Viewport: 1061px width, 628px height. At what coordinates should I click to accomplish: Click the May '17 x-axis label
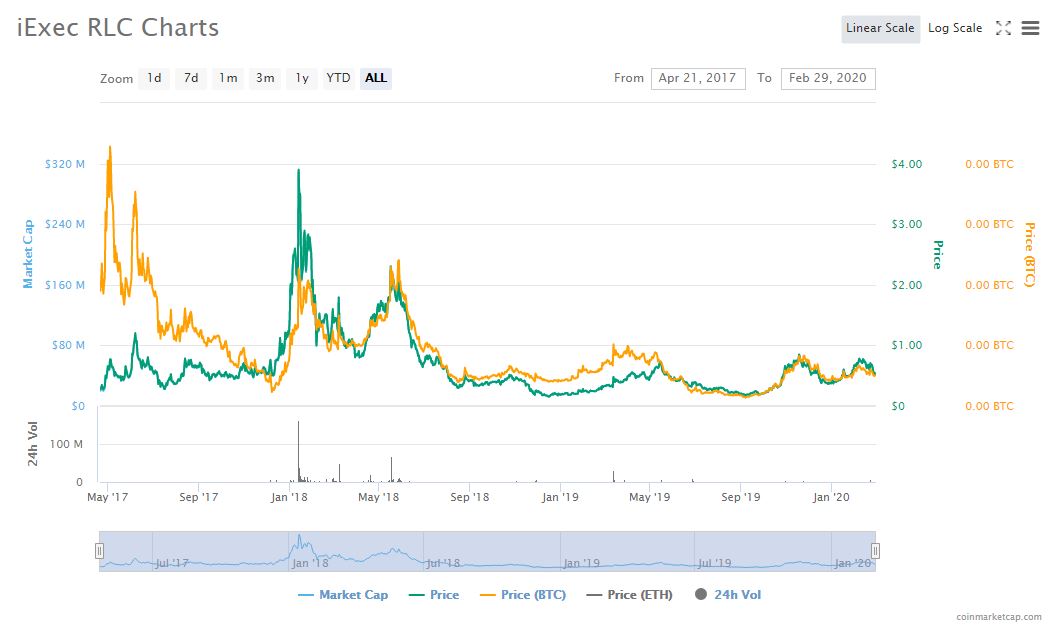click(x=108, y=497)
